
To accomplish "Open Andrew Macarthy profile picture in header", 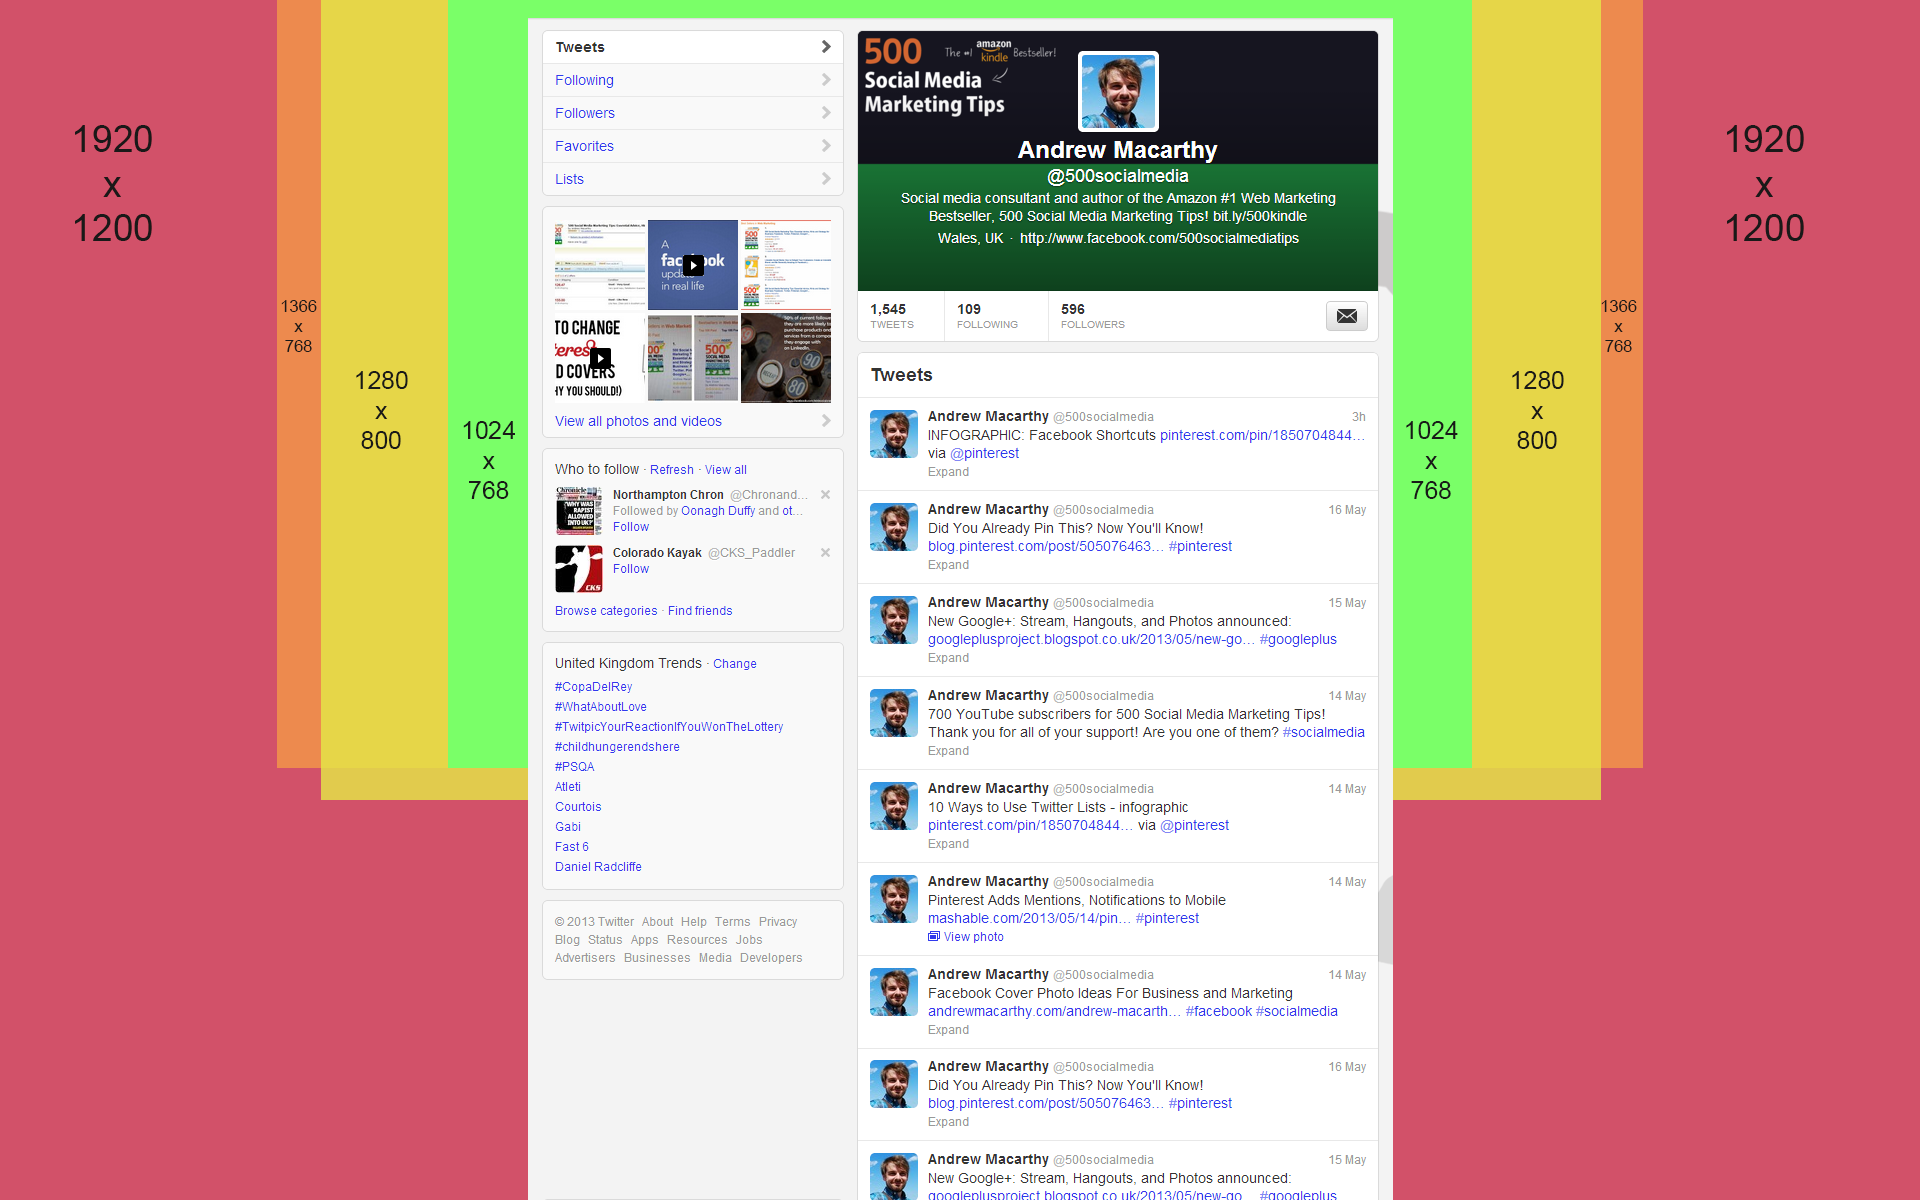I will 1118,92.
